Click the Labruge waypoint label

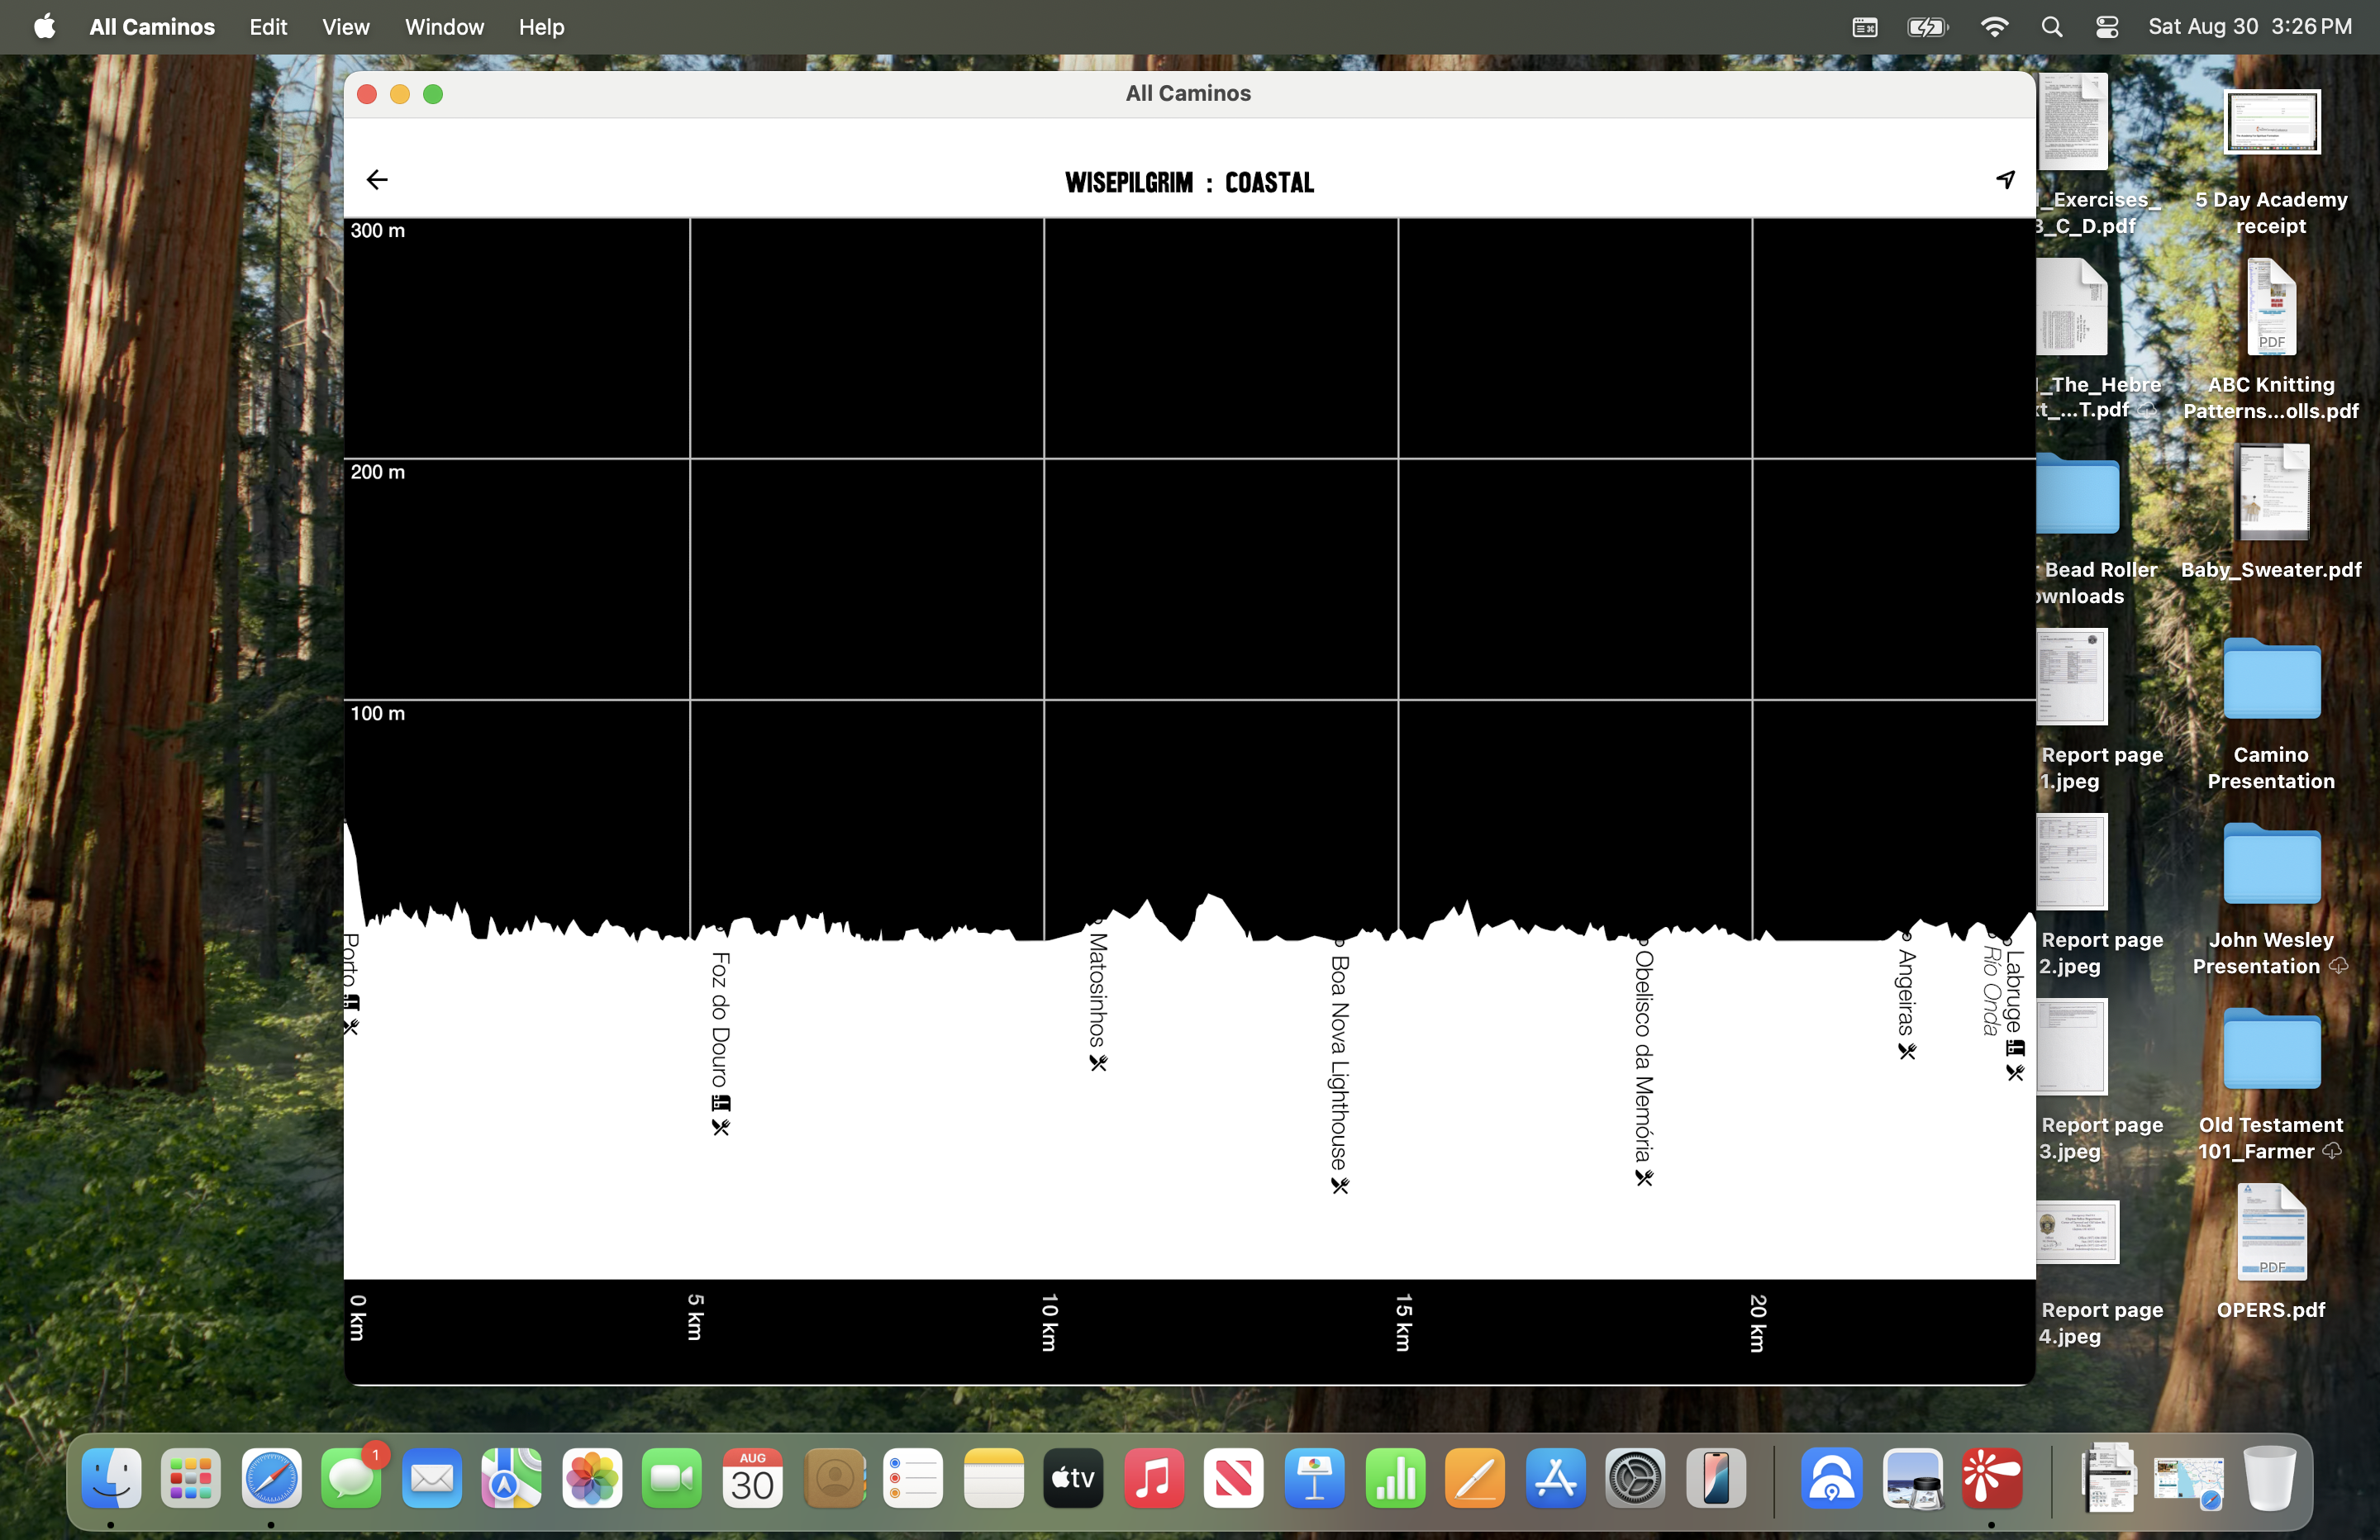click(2014, 992)
